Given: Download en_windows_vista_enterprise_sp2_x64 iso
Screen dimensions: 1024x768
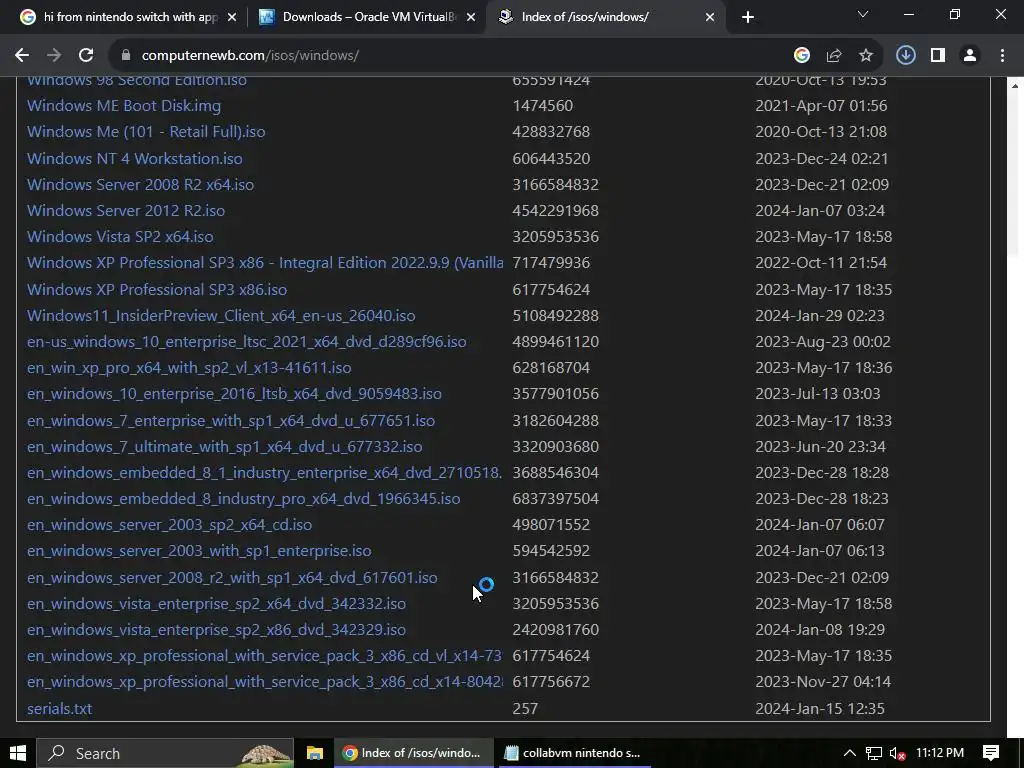Looking at the screenshot, I should 216,605.
